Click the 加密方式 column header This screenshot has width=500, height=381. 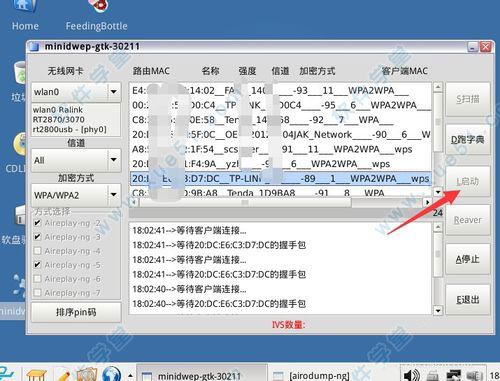tap(317, 71)
